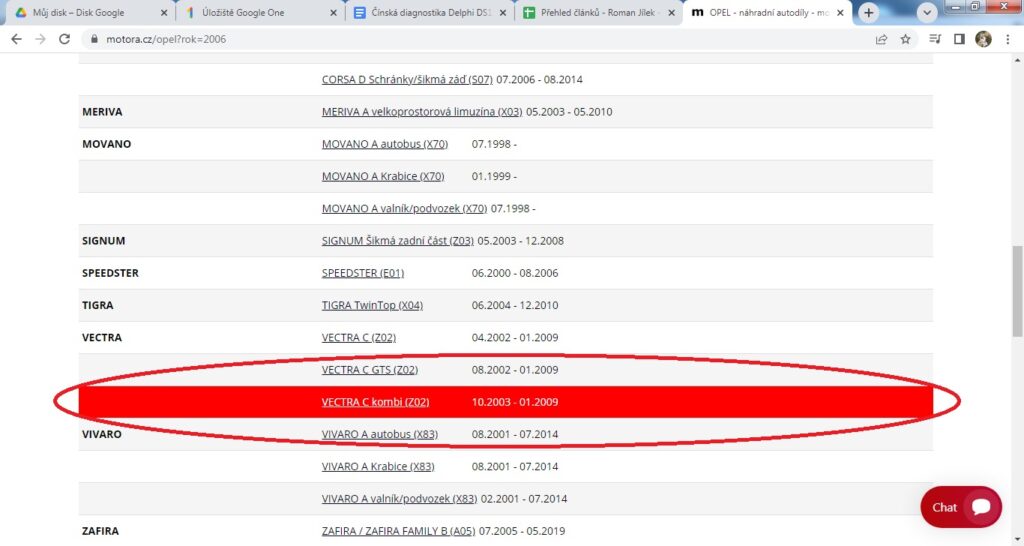Screen dimensions: 1024x546
Task: Close the Čínská diagnostika Delphi tab
Action: tap(502, 12)
